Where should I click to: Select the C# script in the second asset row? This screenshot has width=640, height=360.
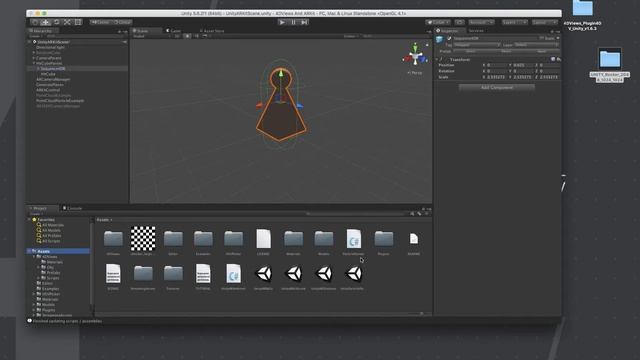(x=233, y=273)
